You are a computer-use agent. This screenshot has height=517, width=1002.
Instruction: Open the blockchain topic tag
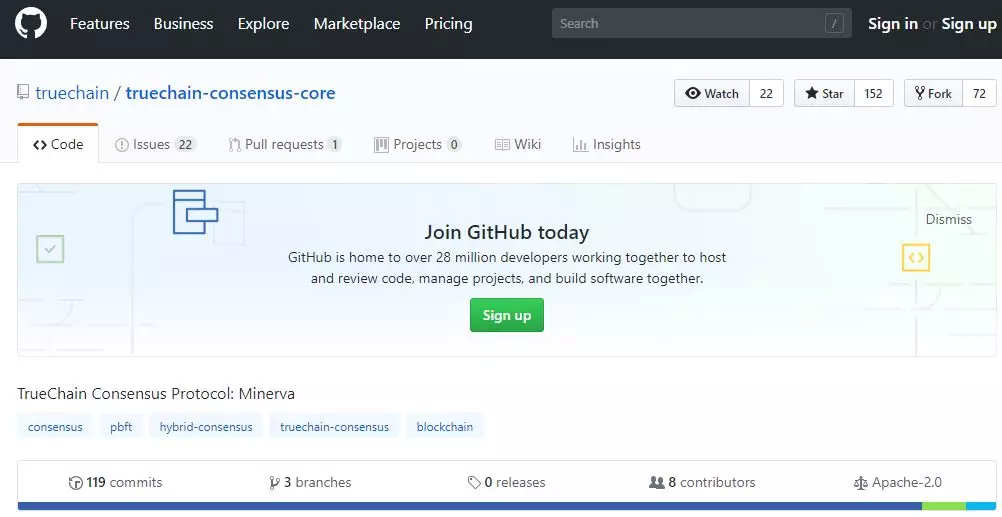445,426
